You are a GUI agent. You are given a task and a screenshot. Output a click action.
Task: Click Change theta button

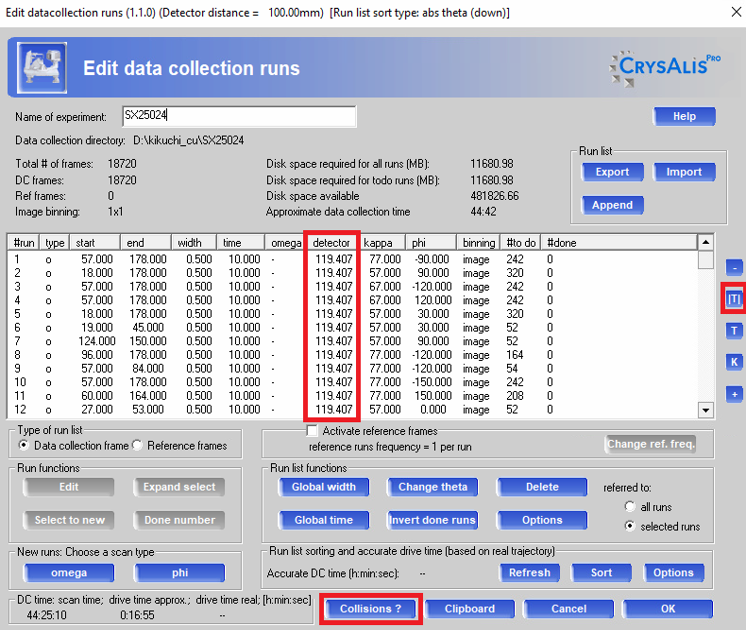coord(432,487)
